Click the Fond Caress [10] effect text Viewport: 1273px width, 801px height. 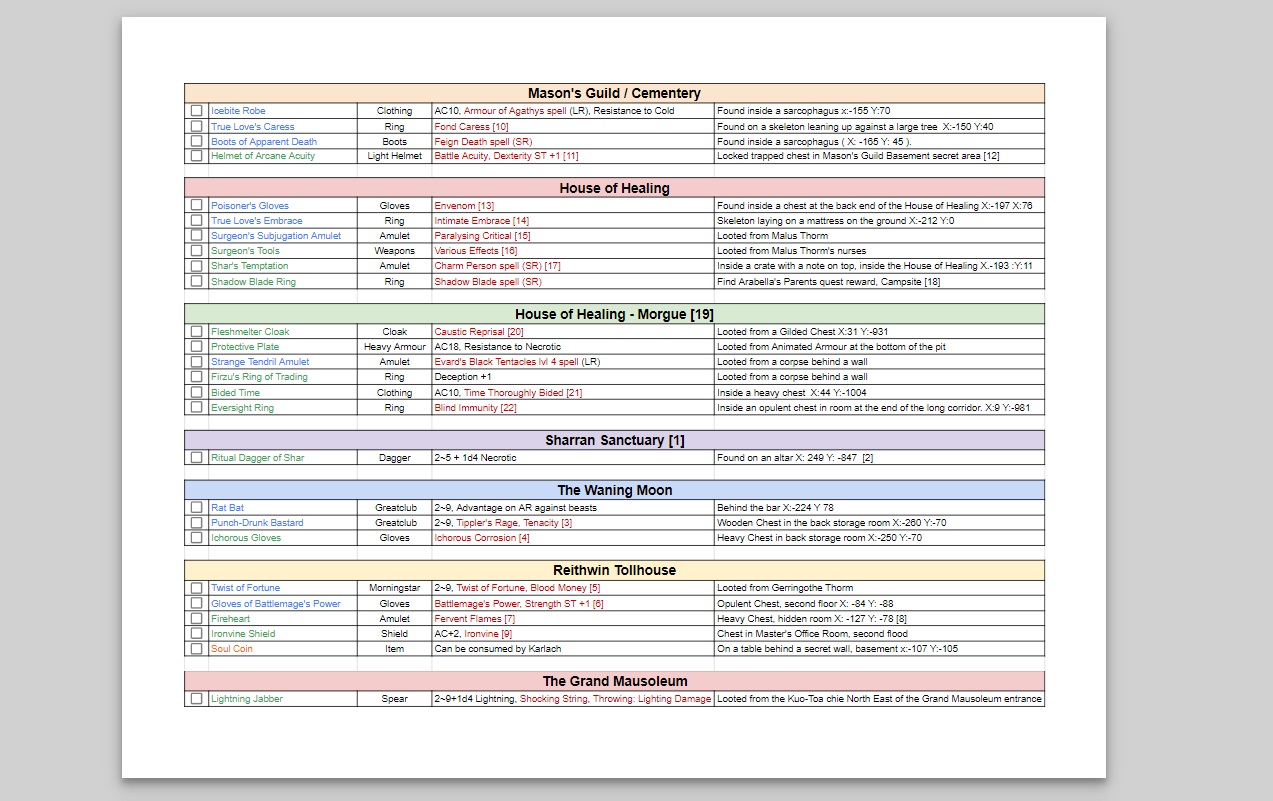pyautogui.click(x=471, y=127)
